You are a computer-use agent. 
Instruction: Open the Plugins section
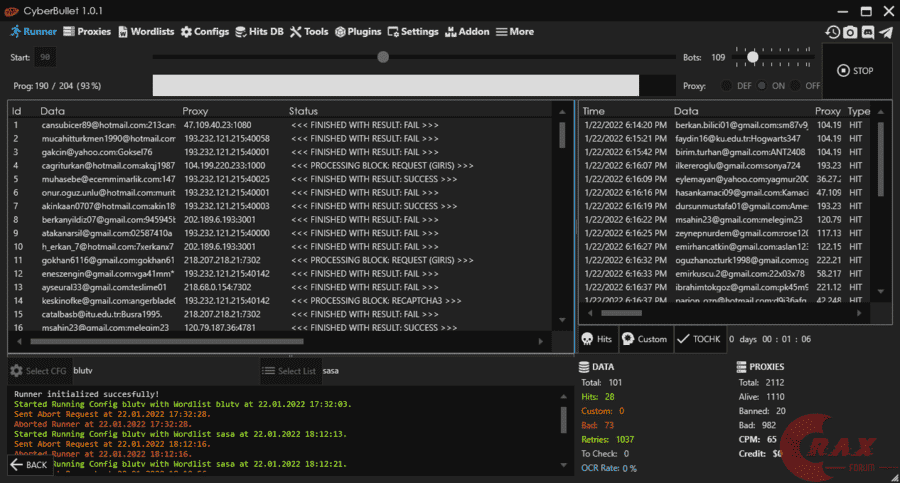pos(356,31)
